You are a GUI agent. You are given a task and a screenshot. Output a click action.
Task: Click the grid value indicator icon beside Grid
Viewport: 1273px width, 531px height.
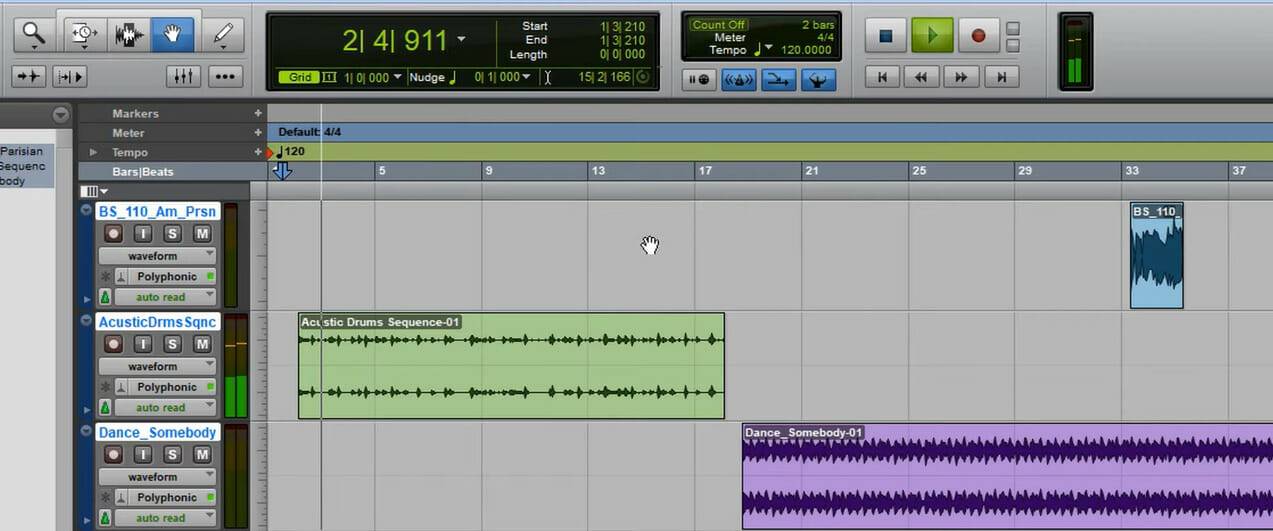click(329, 78)
